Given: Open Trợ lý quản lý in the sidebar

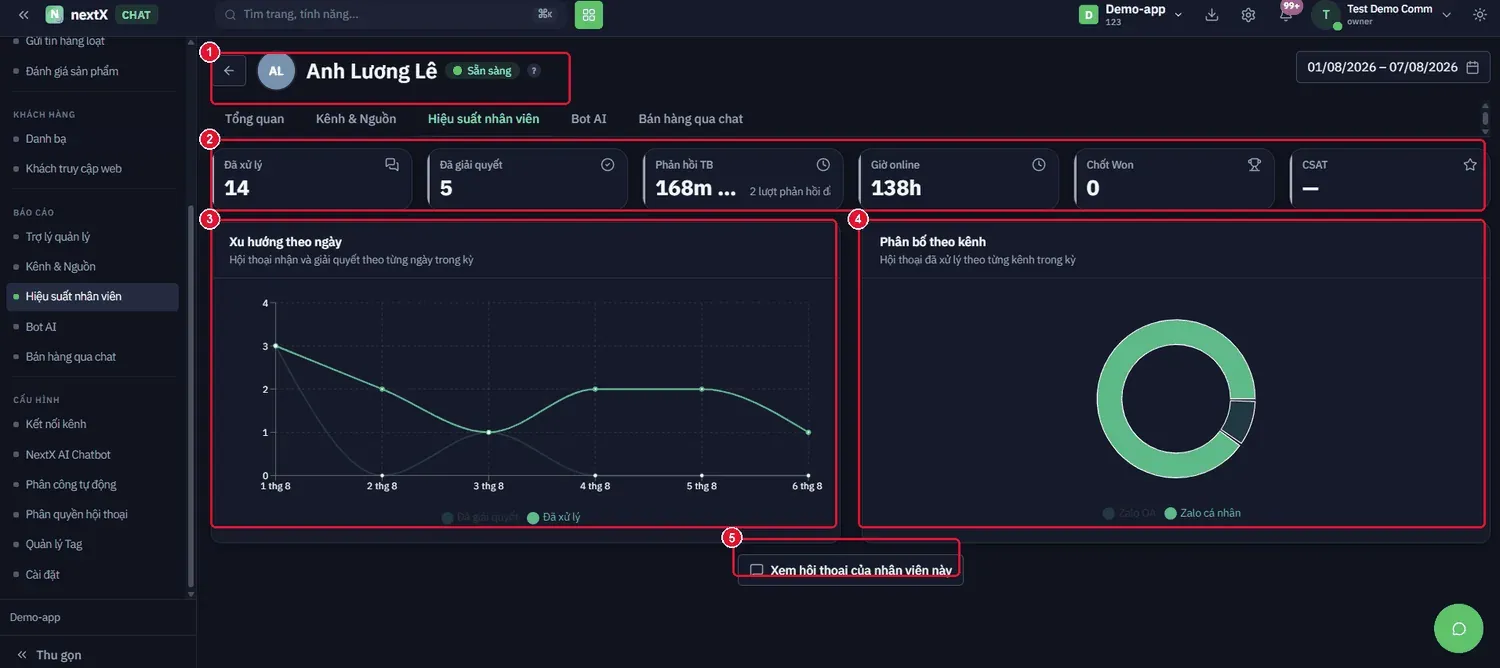Looking at the screenshot, I should tap(58, 237).
